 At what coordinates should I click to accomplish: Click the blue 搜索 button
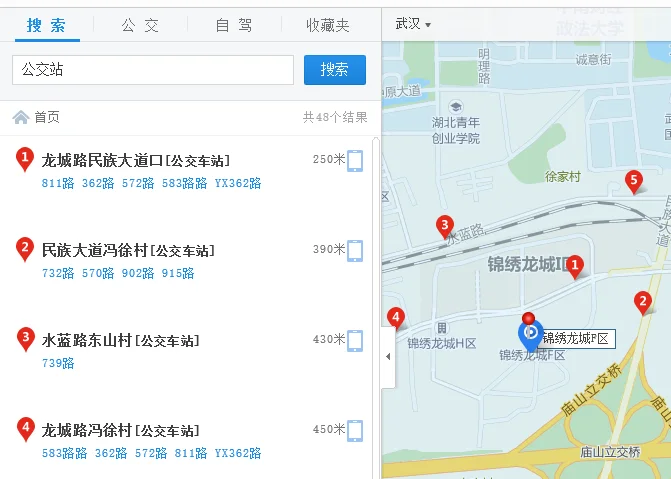(335, 70)
